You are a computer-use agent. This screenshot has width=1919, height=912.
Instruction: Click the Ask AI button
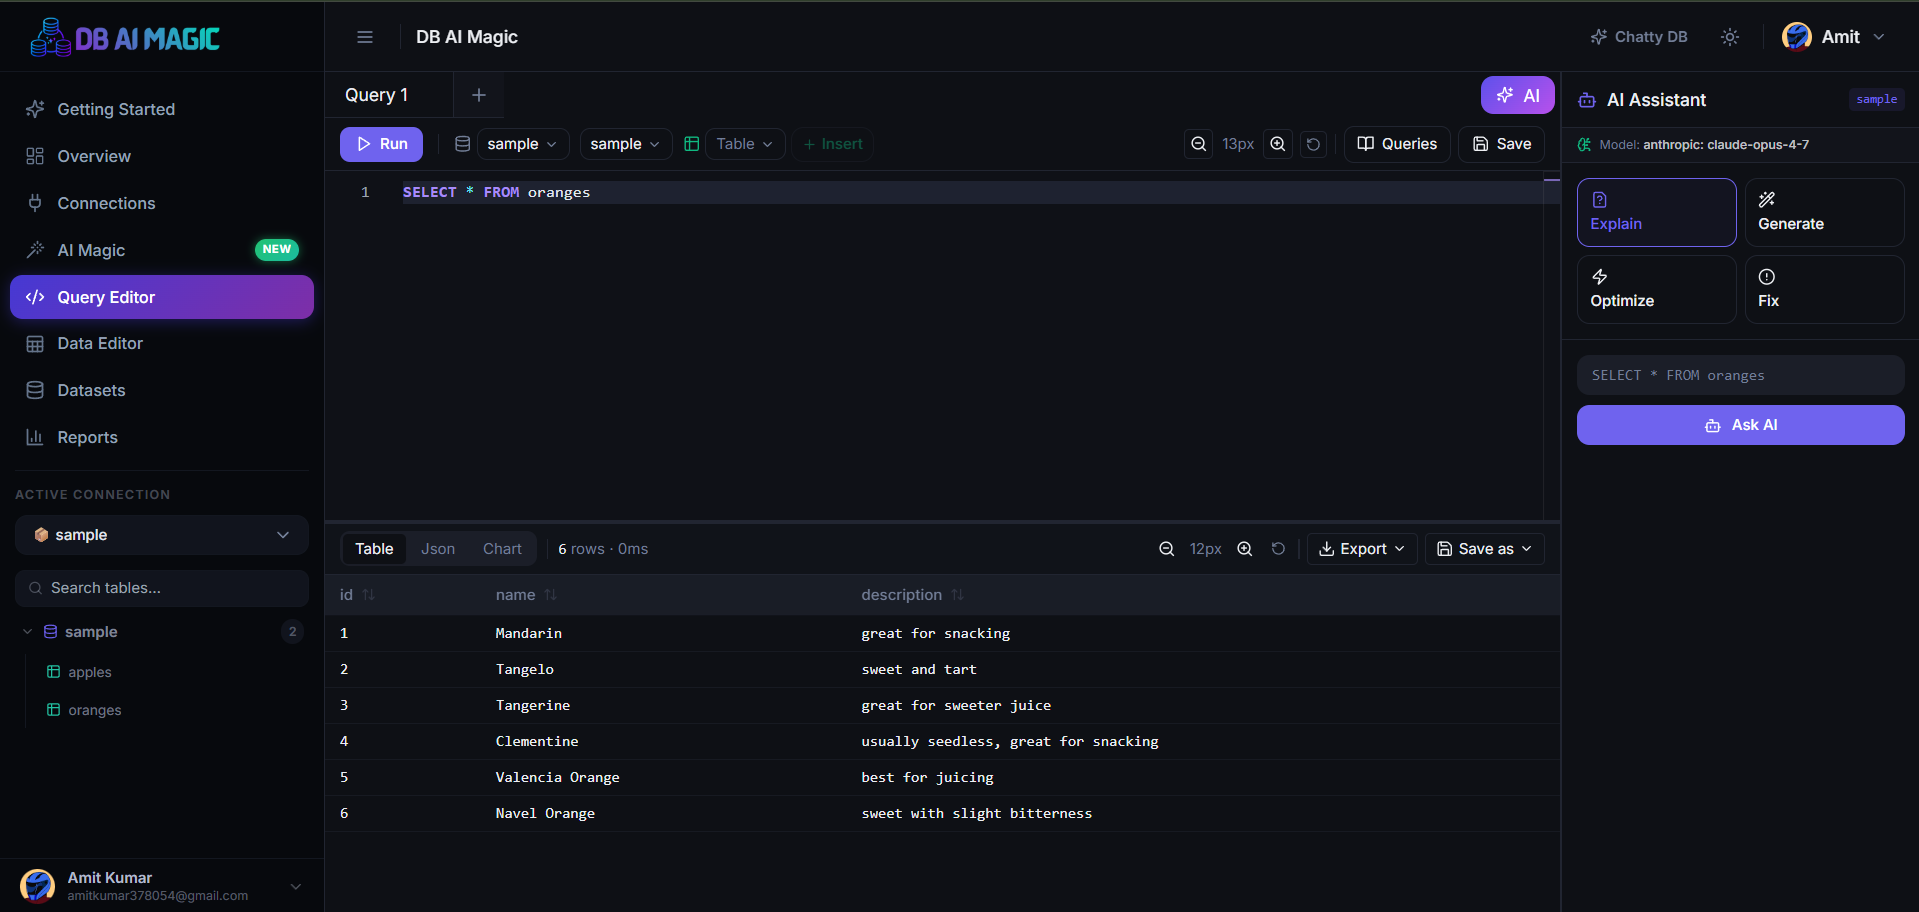(1740, 425)
